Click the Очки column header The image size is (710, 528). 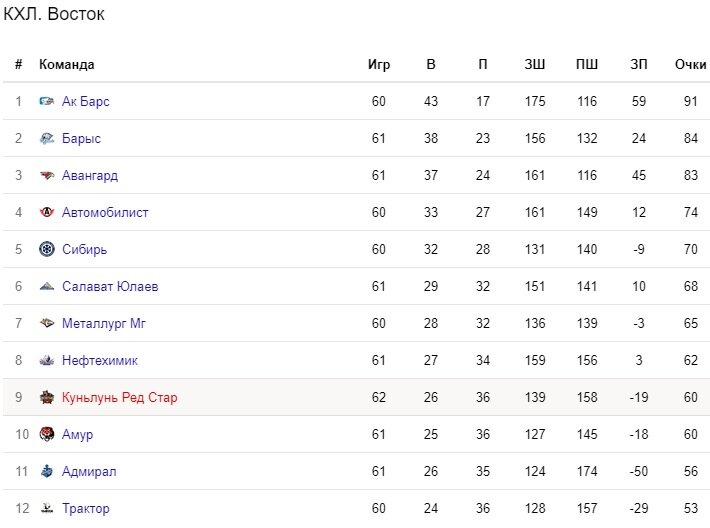tap(691, 64)
